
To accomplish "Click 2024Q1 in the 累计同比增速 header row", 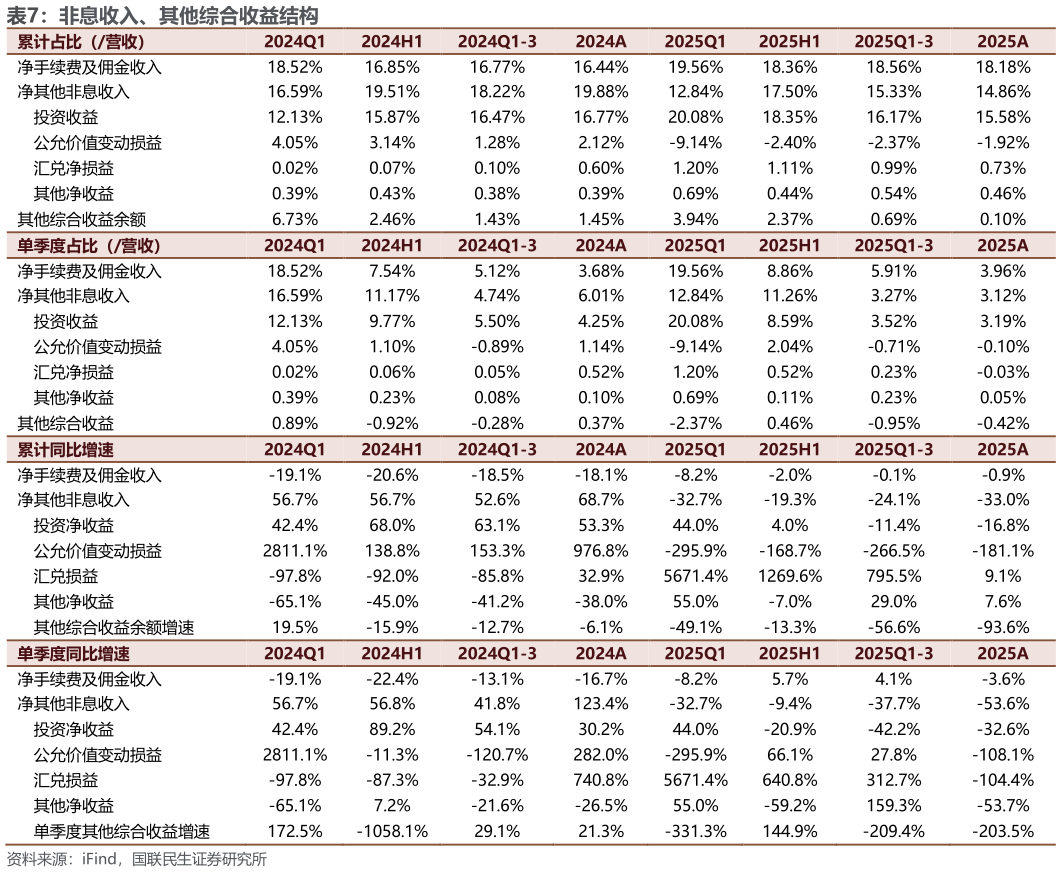I will [x=294, y=450].
